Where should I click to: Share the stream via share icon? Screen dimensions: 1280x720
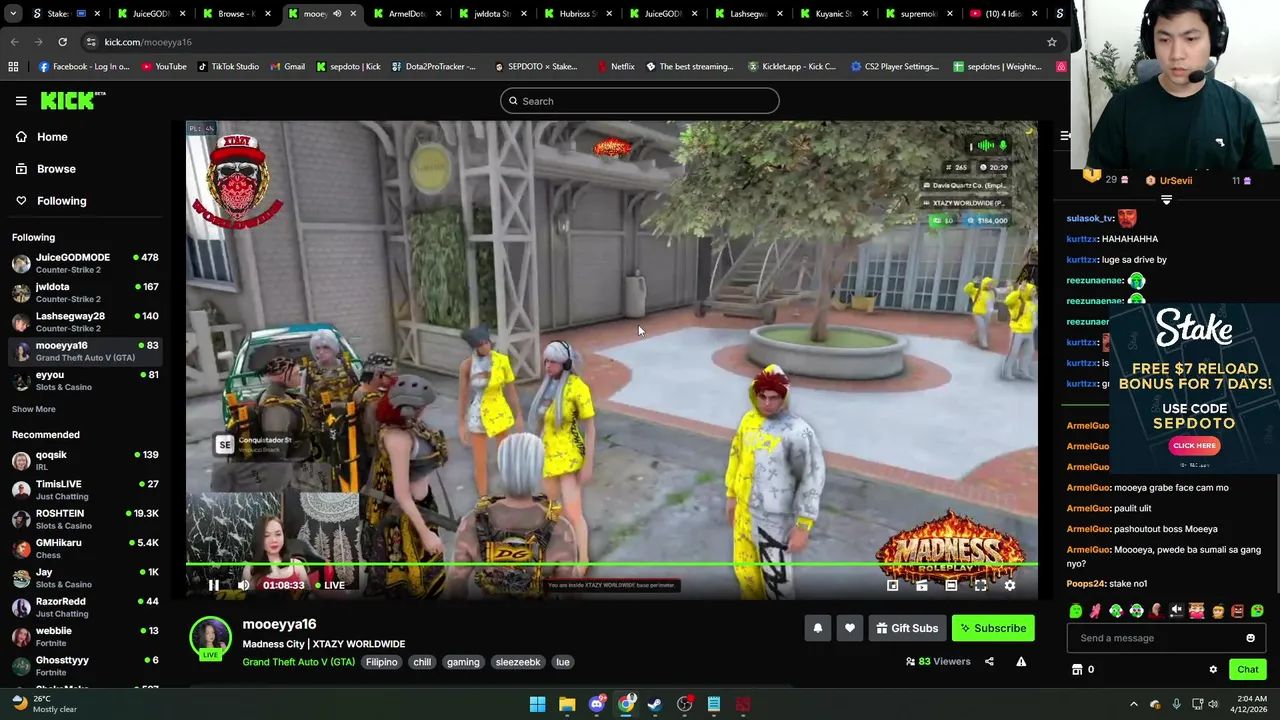(x=989, y=661)
